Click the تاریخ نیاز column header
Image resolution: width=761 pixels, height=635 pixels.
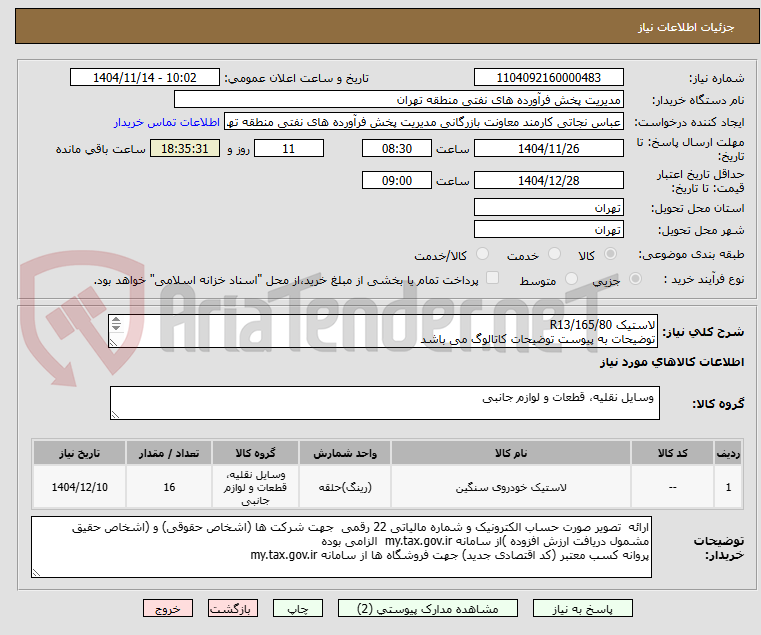80,453
